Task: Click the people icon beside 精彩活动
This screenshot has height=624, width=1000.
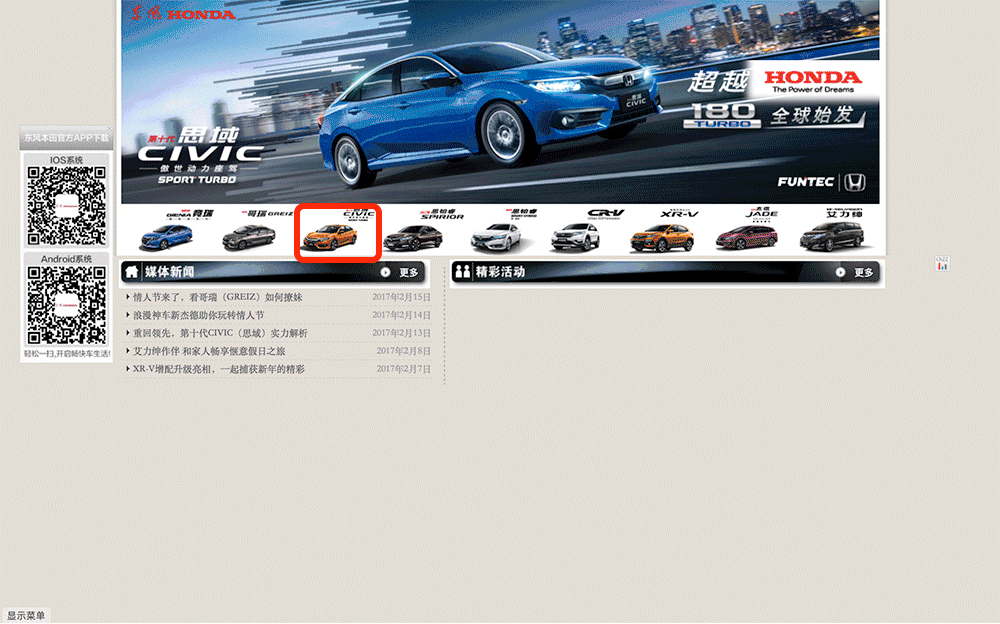Action: tap(462, 272)
